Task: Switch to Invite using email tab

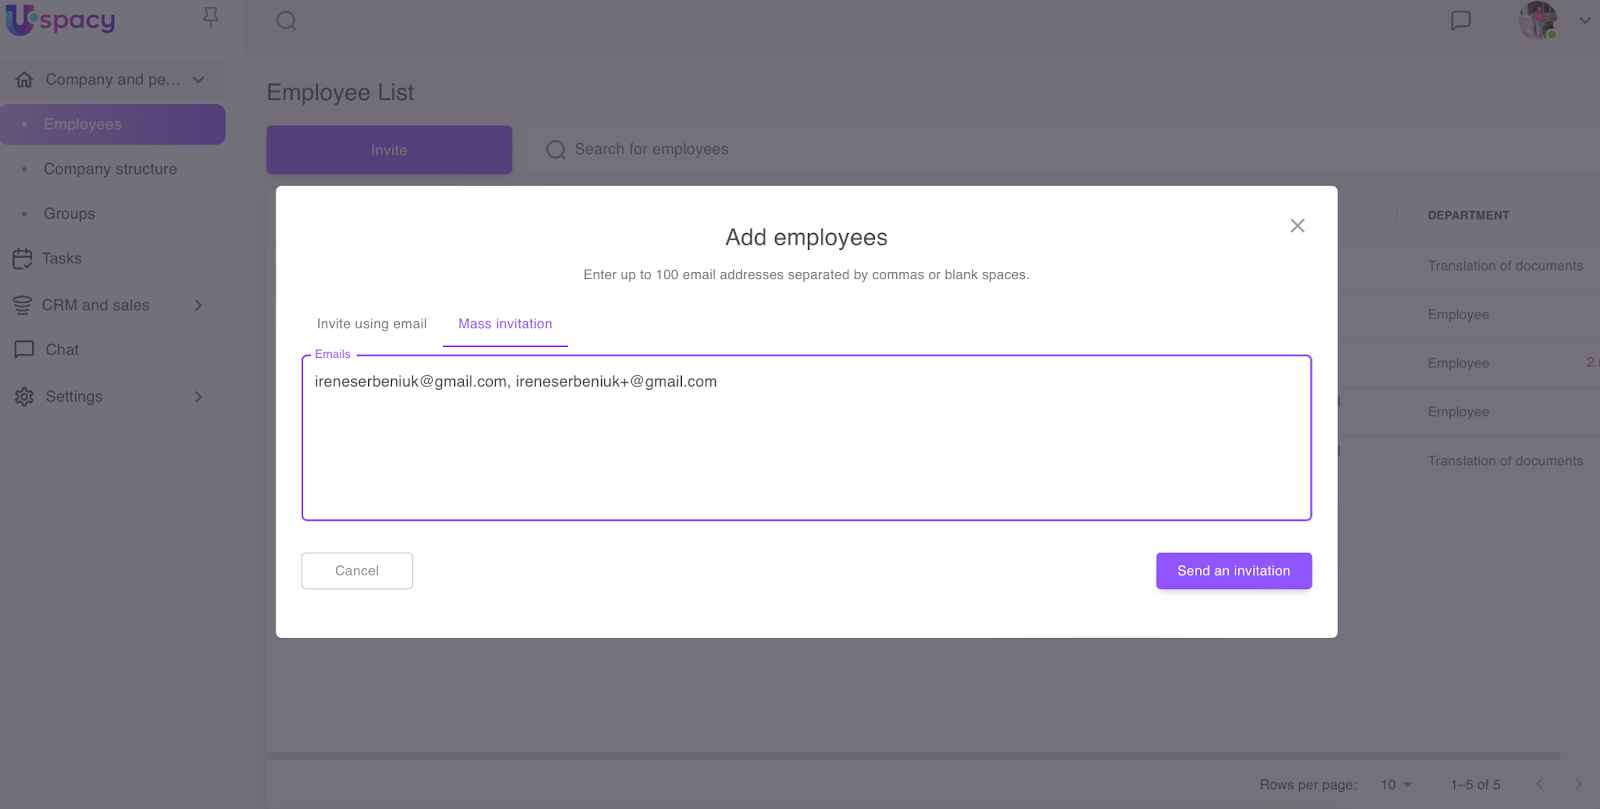Action: 372,324
